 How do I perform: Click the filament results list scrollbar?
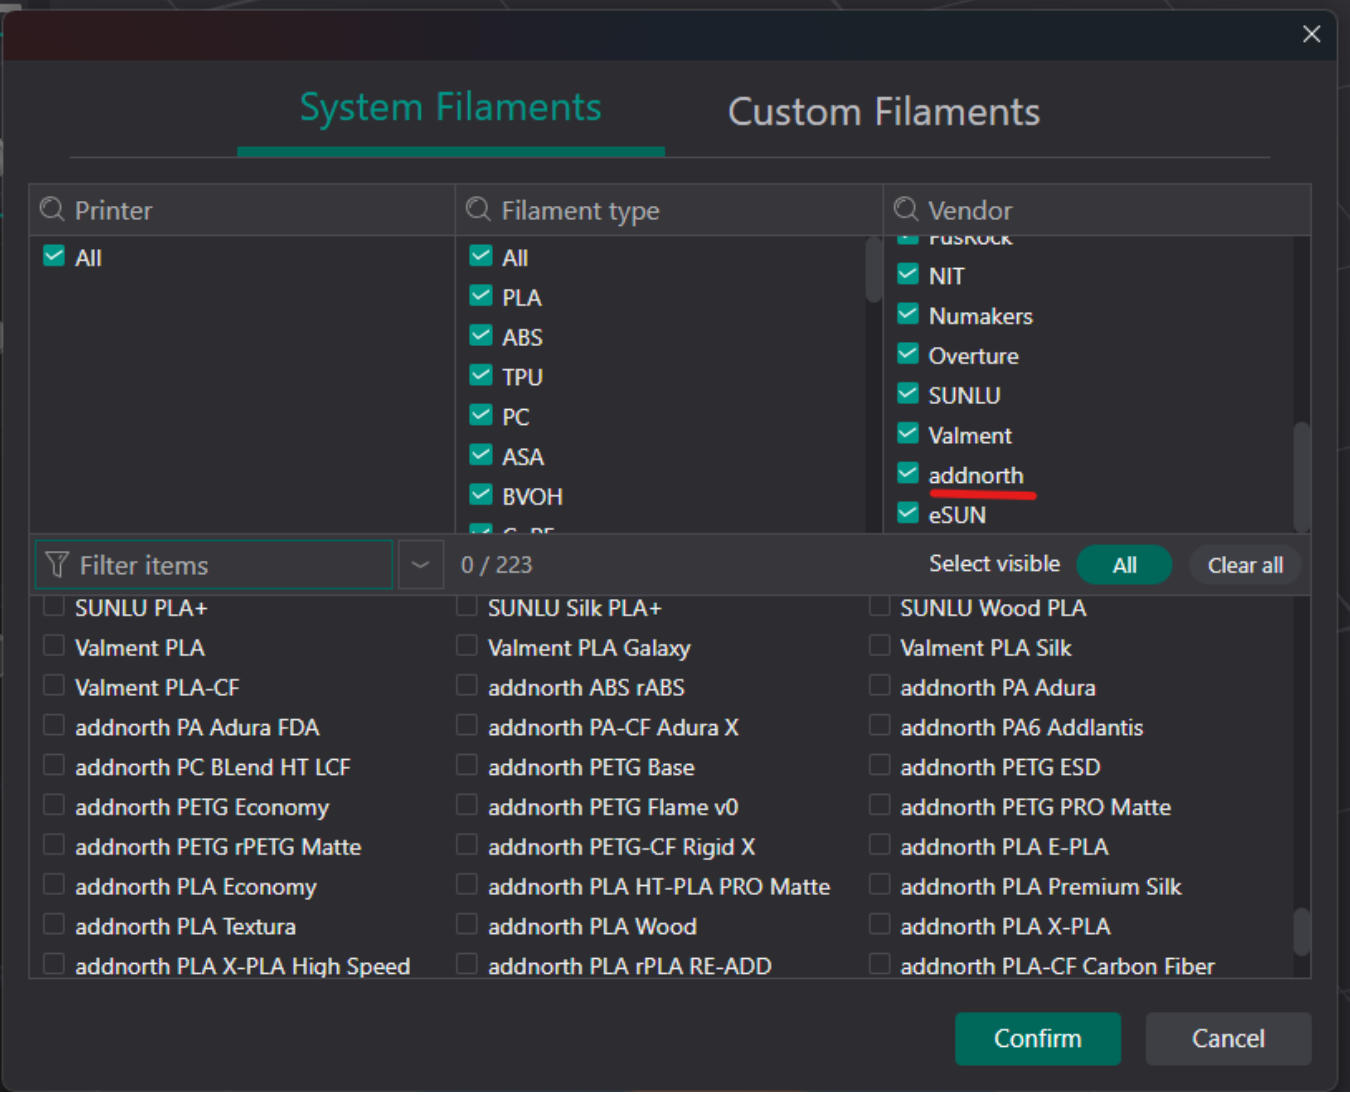(x=1302, y=931)
